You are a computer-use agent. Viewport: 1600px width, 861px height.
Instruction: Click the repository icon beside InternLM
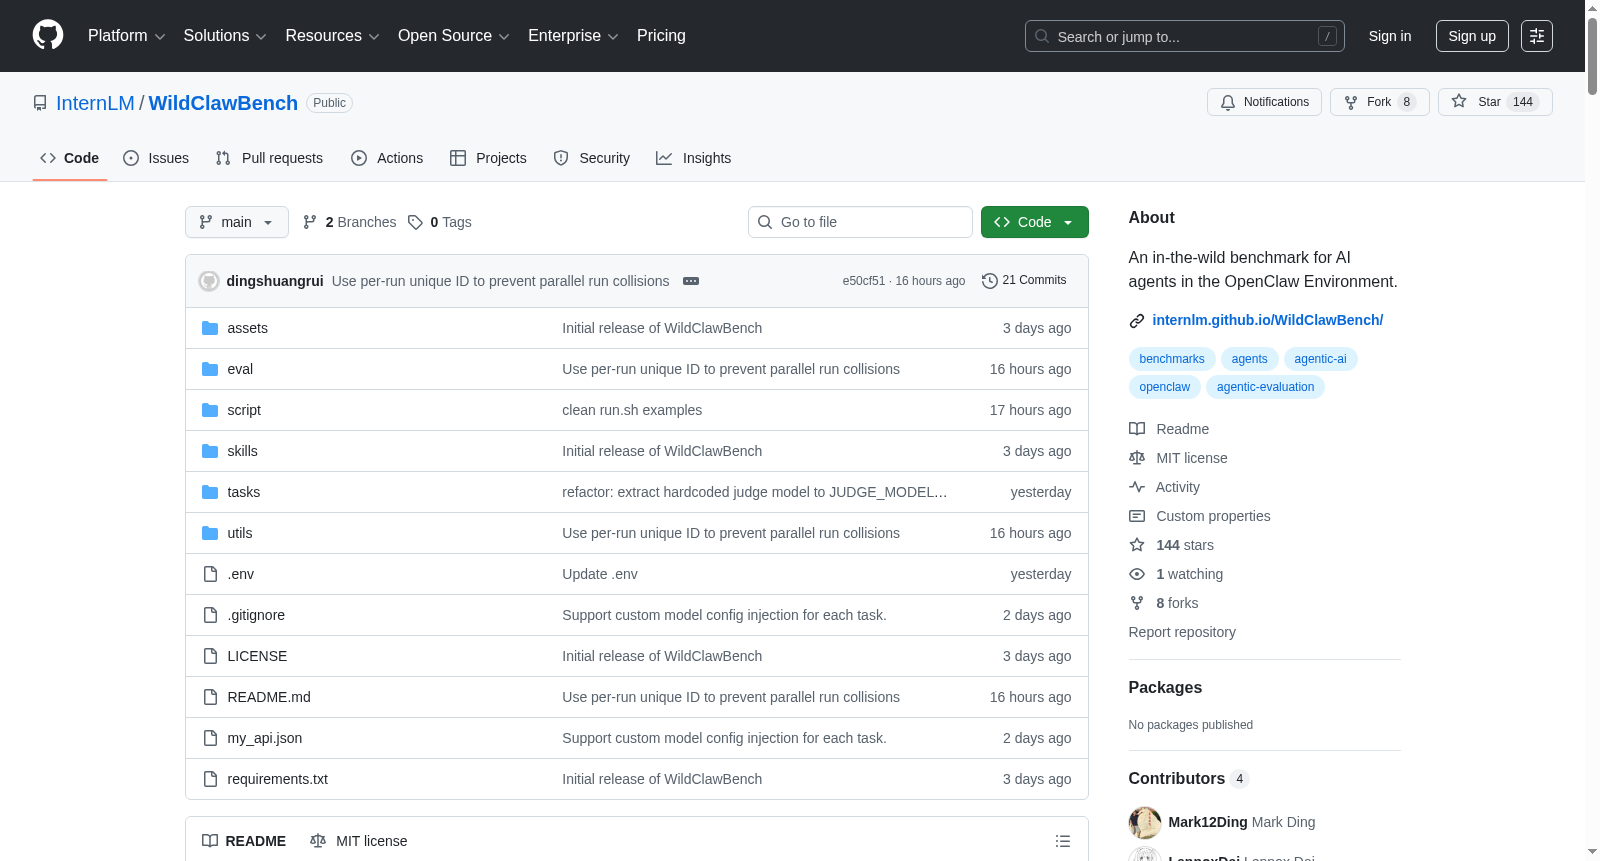(x=40, y=103)
